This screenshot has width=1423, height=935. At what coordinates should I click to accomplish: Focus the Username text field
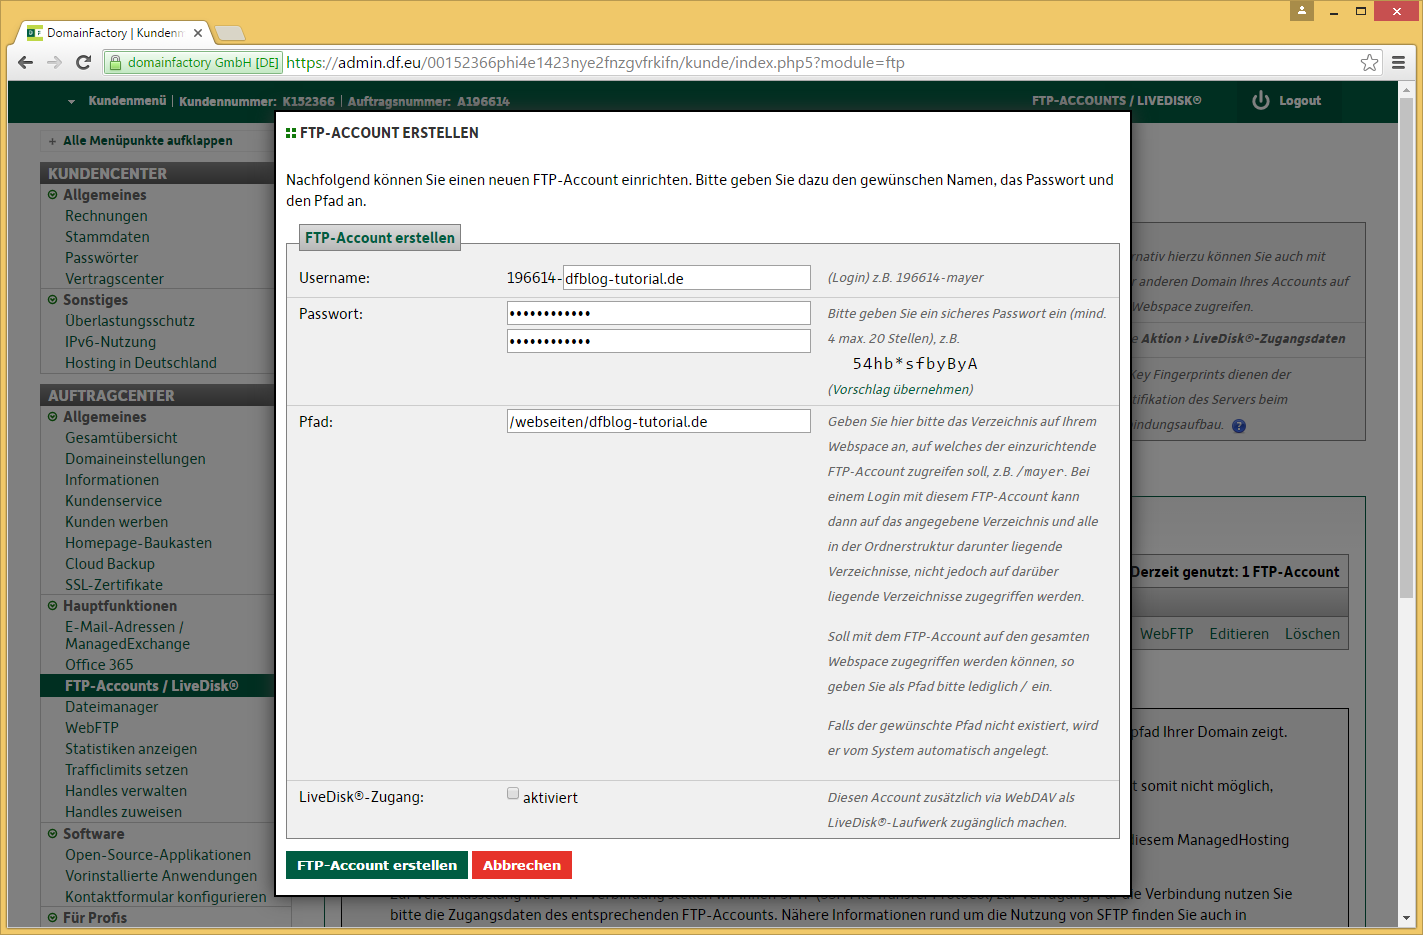686,278
